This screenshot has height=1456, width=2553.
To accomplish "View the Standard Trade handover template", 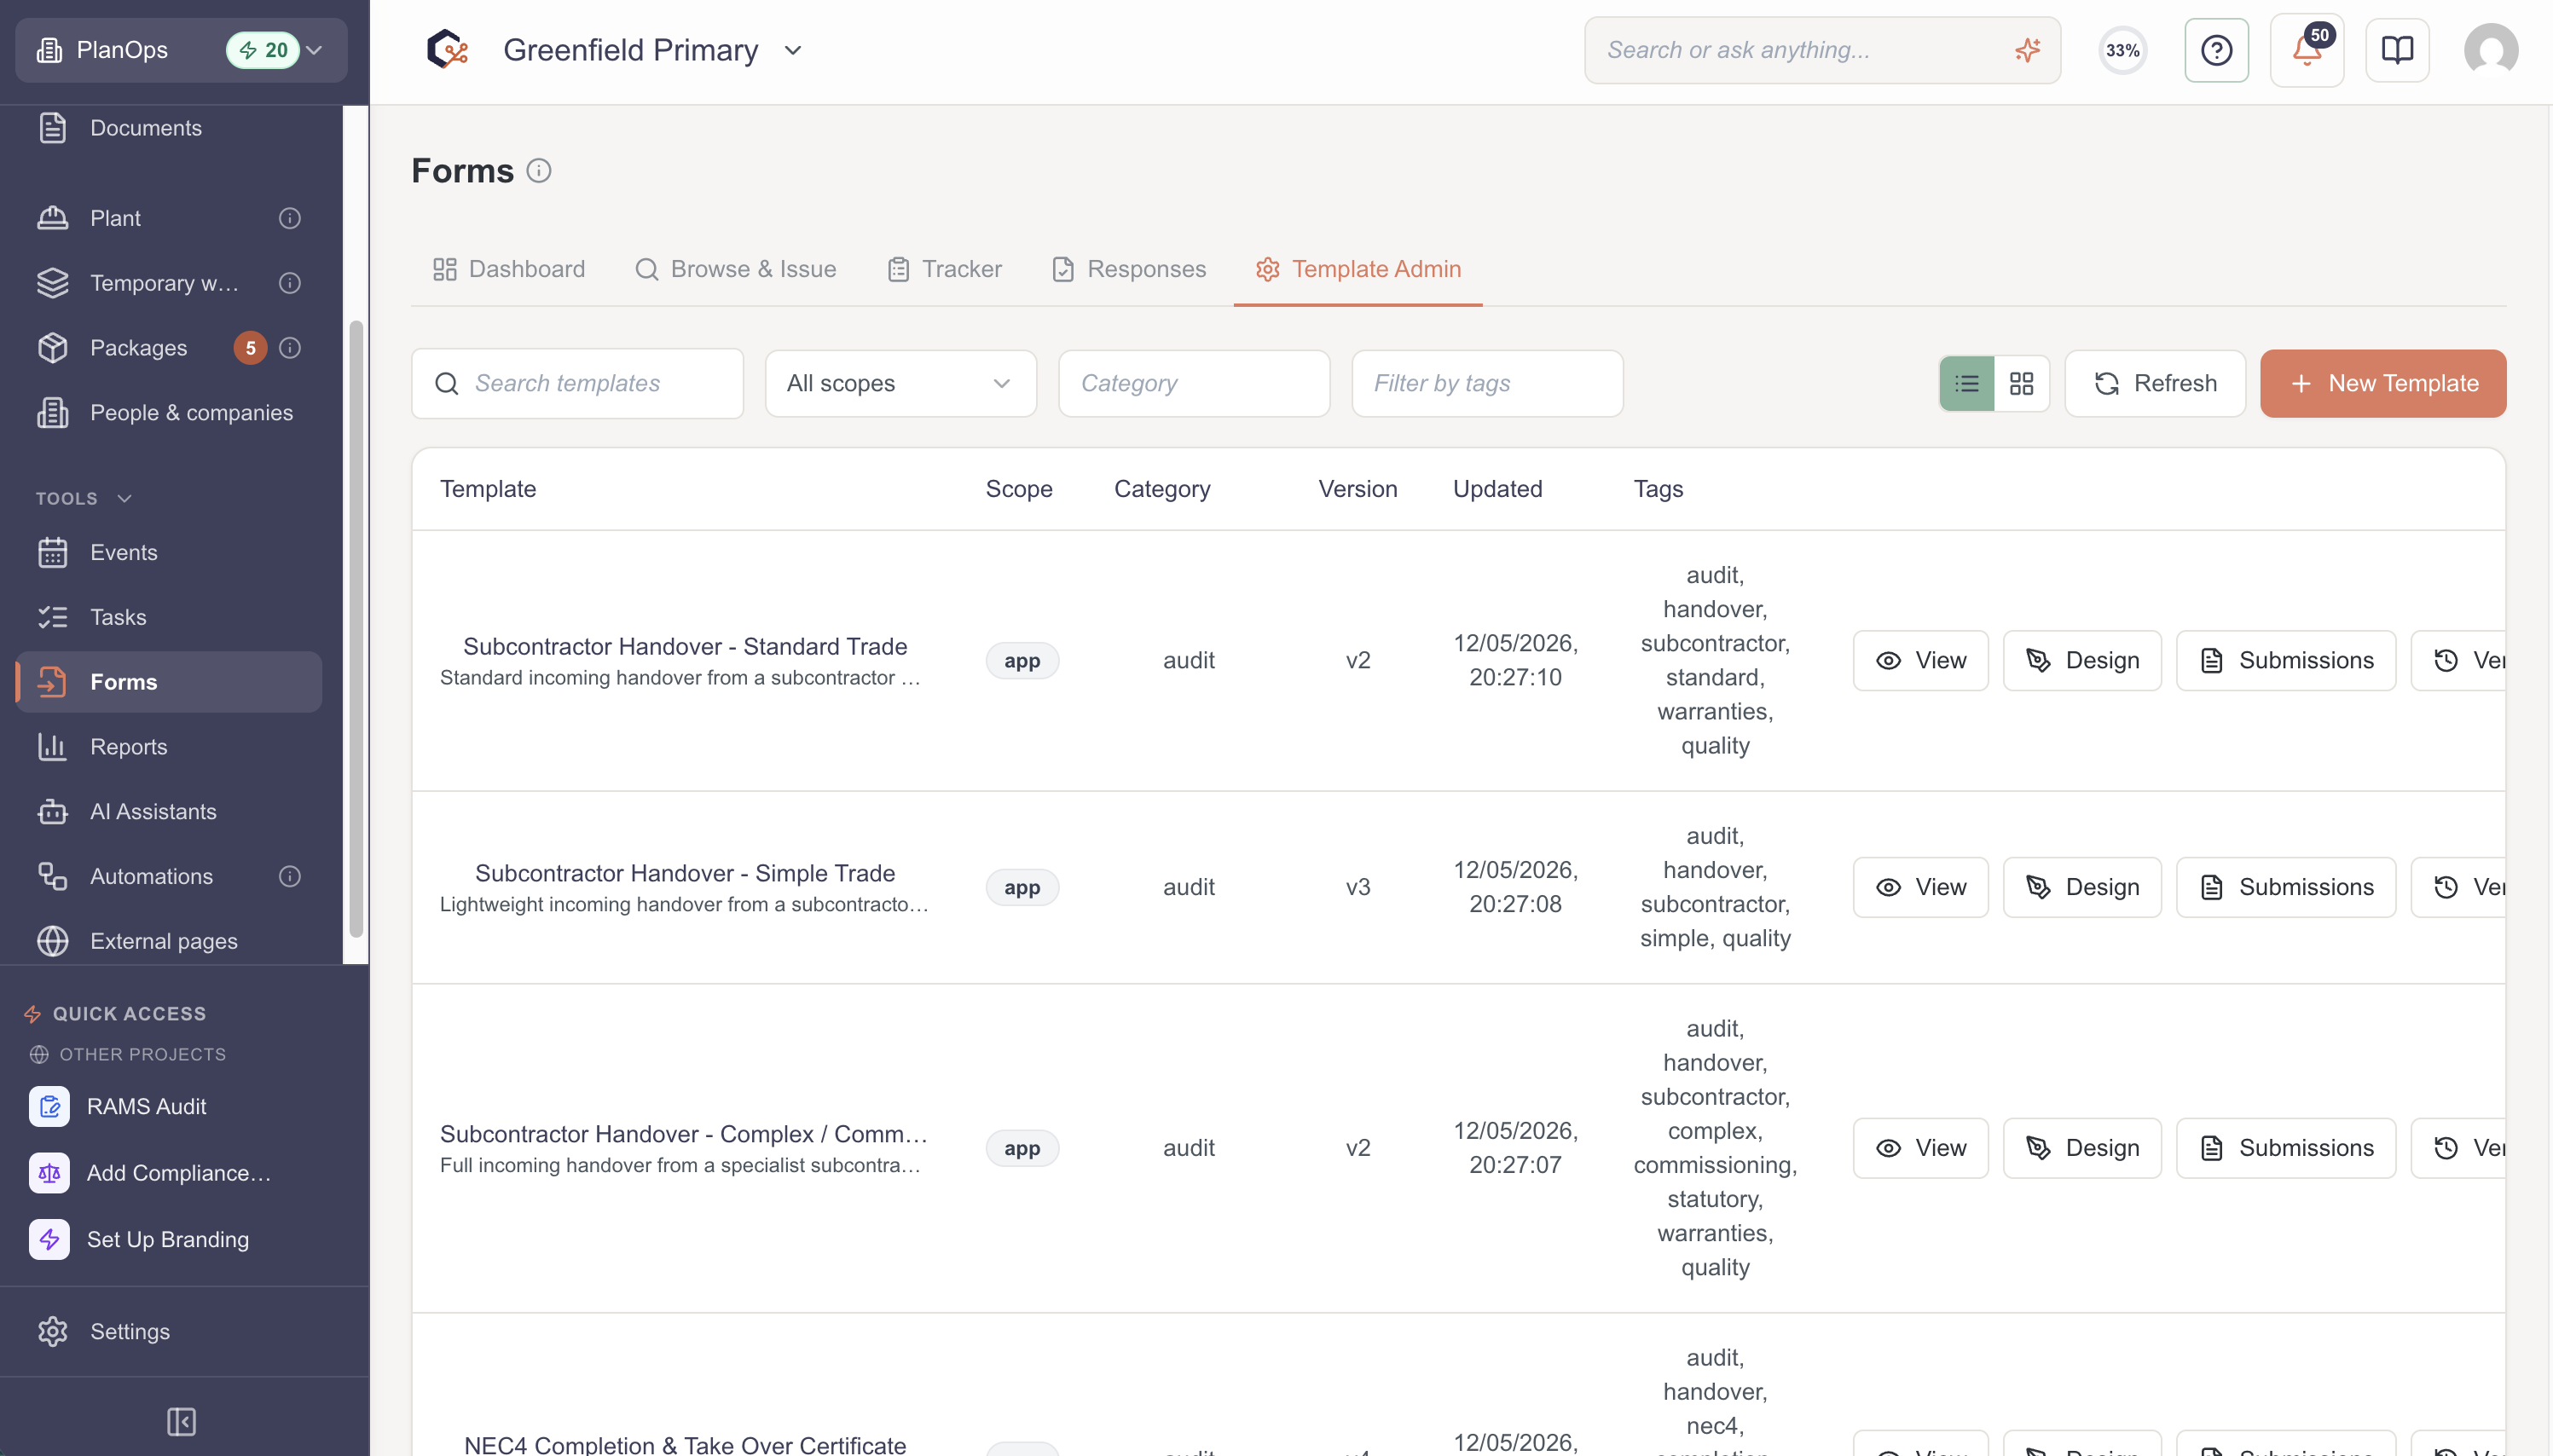I will coord(1920,660).
